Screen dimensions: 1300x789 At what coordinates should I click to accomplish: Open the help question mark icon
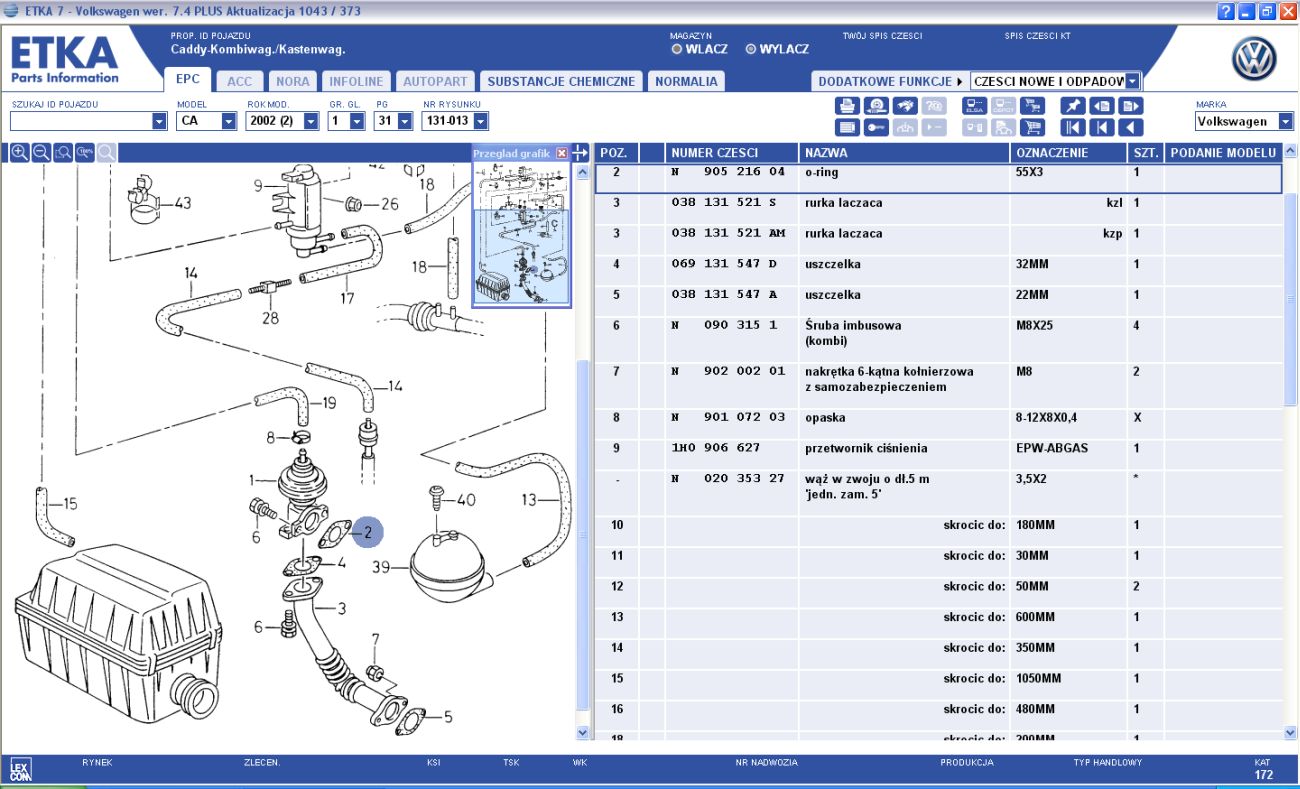tap(1225, 11)
